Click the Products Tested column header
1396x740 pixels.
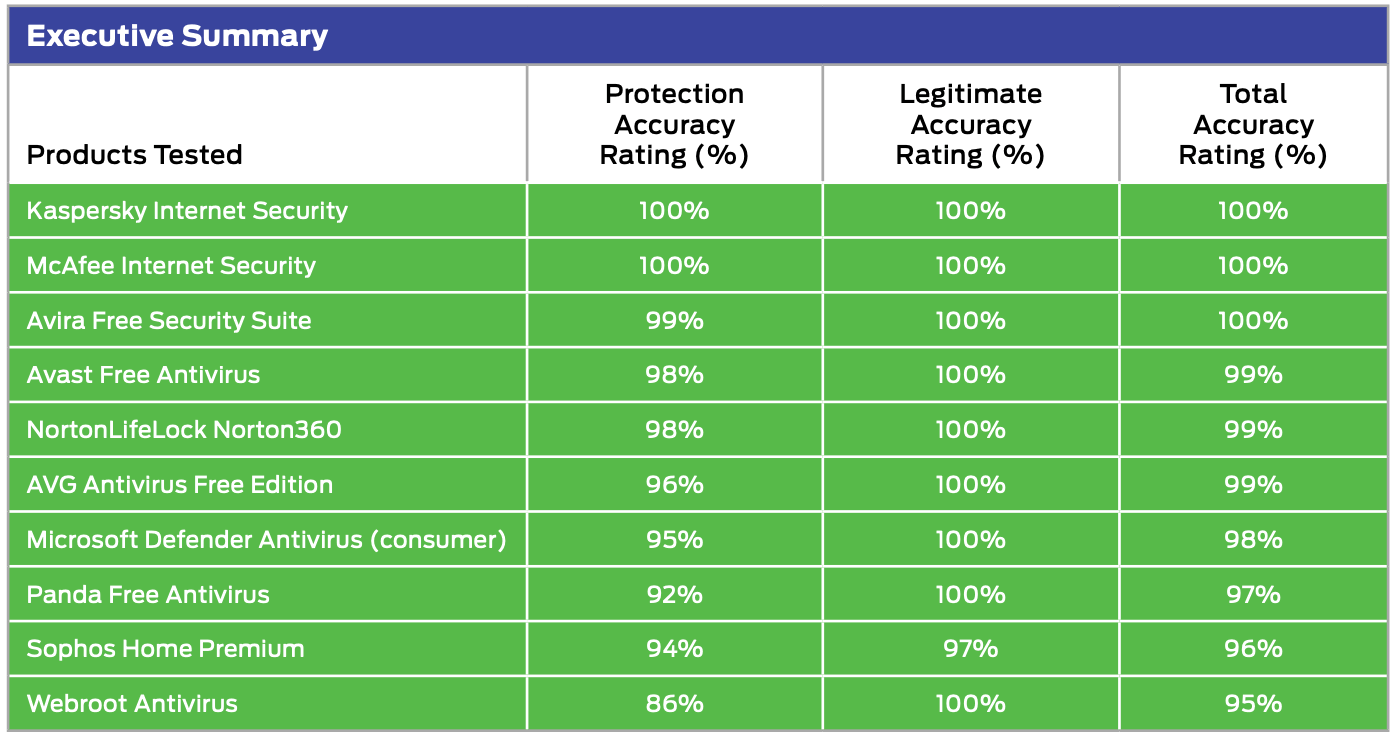135,155
